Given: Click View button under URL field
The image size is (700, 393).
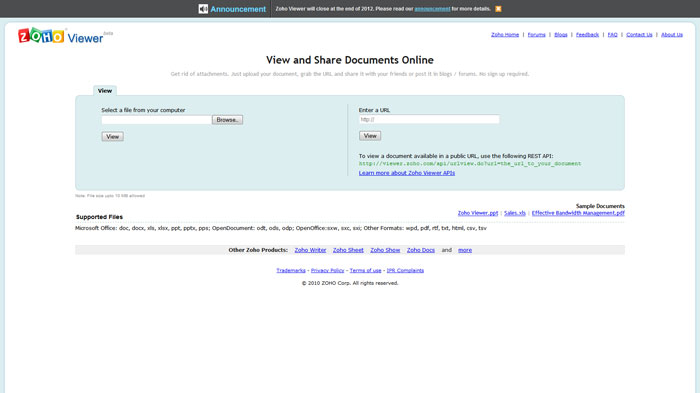Looking at the screenshot, I should pyautogui.click(x=370, y=136).
